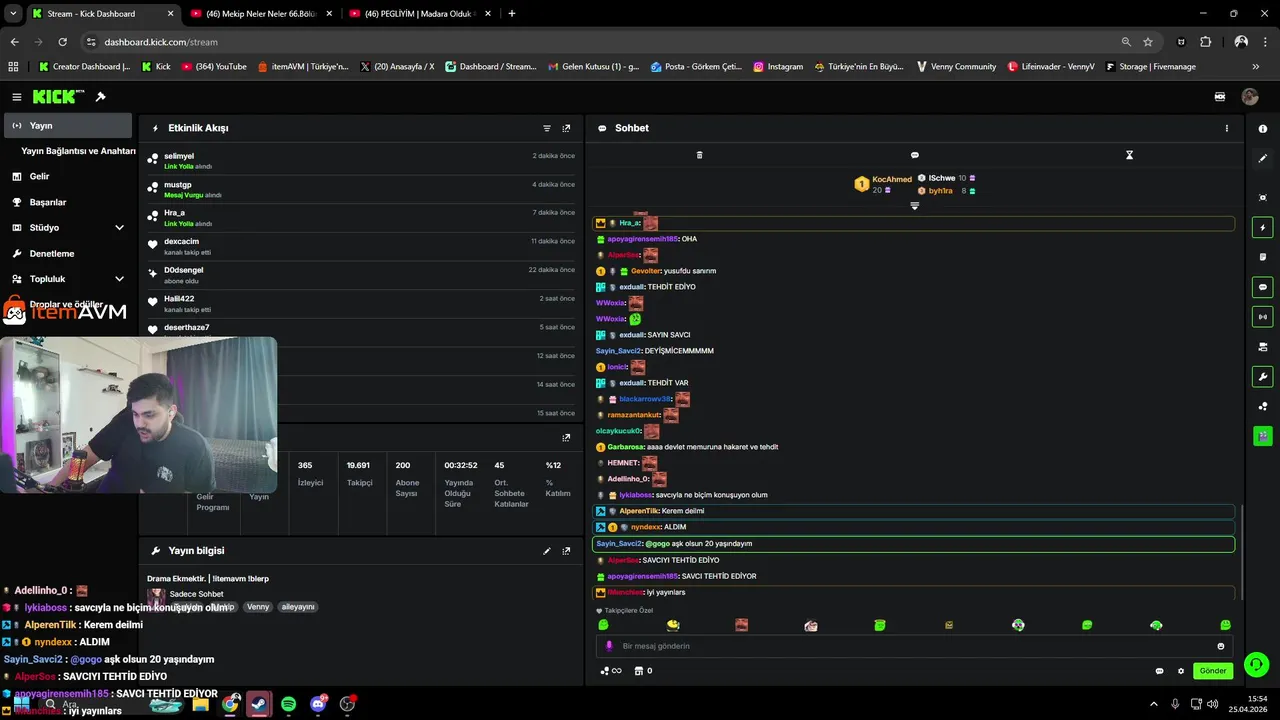Open the green headset support button
This screenshot has height=720, width=1280.
(1257, 664)
